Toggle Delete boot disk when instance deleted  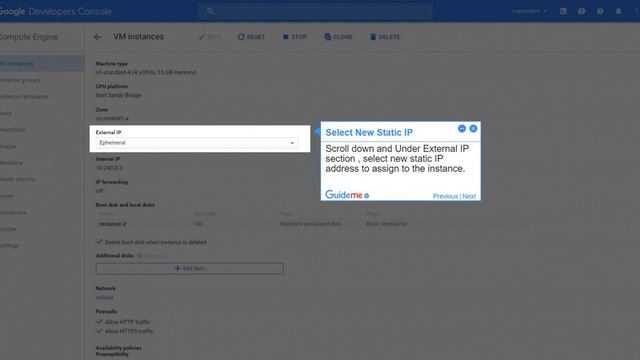tap(99, 242)
